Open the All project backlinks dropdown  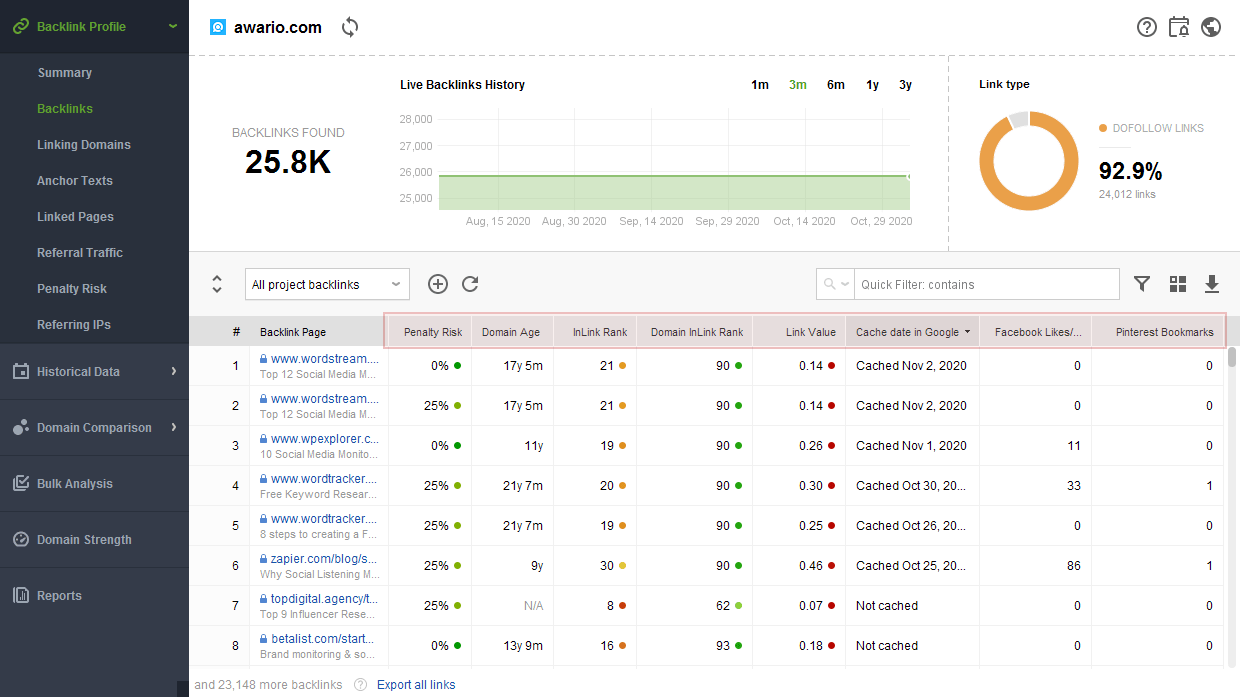coord(327,284)
